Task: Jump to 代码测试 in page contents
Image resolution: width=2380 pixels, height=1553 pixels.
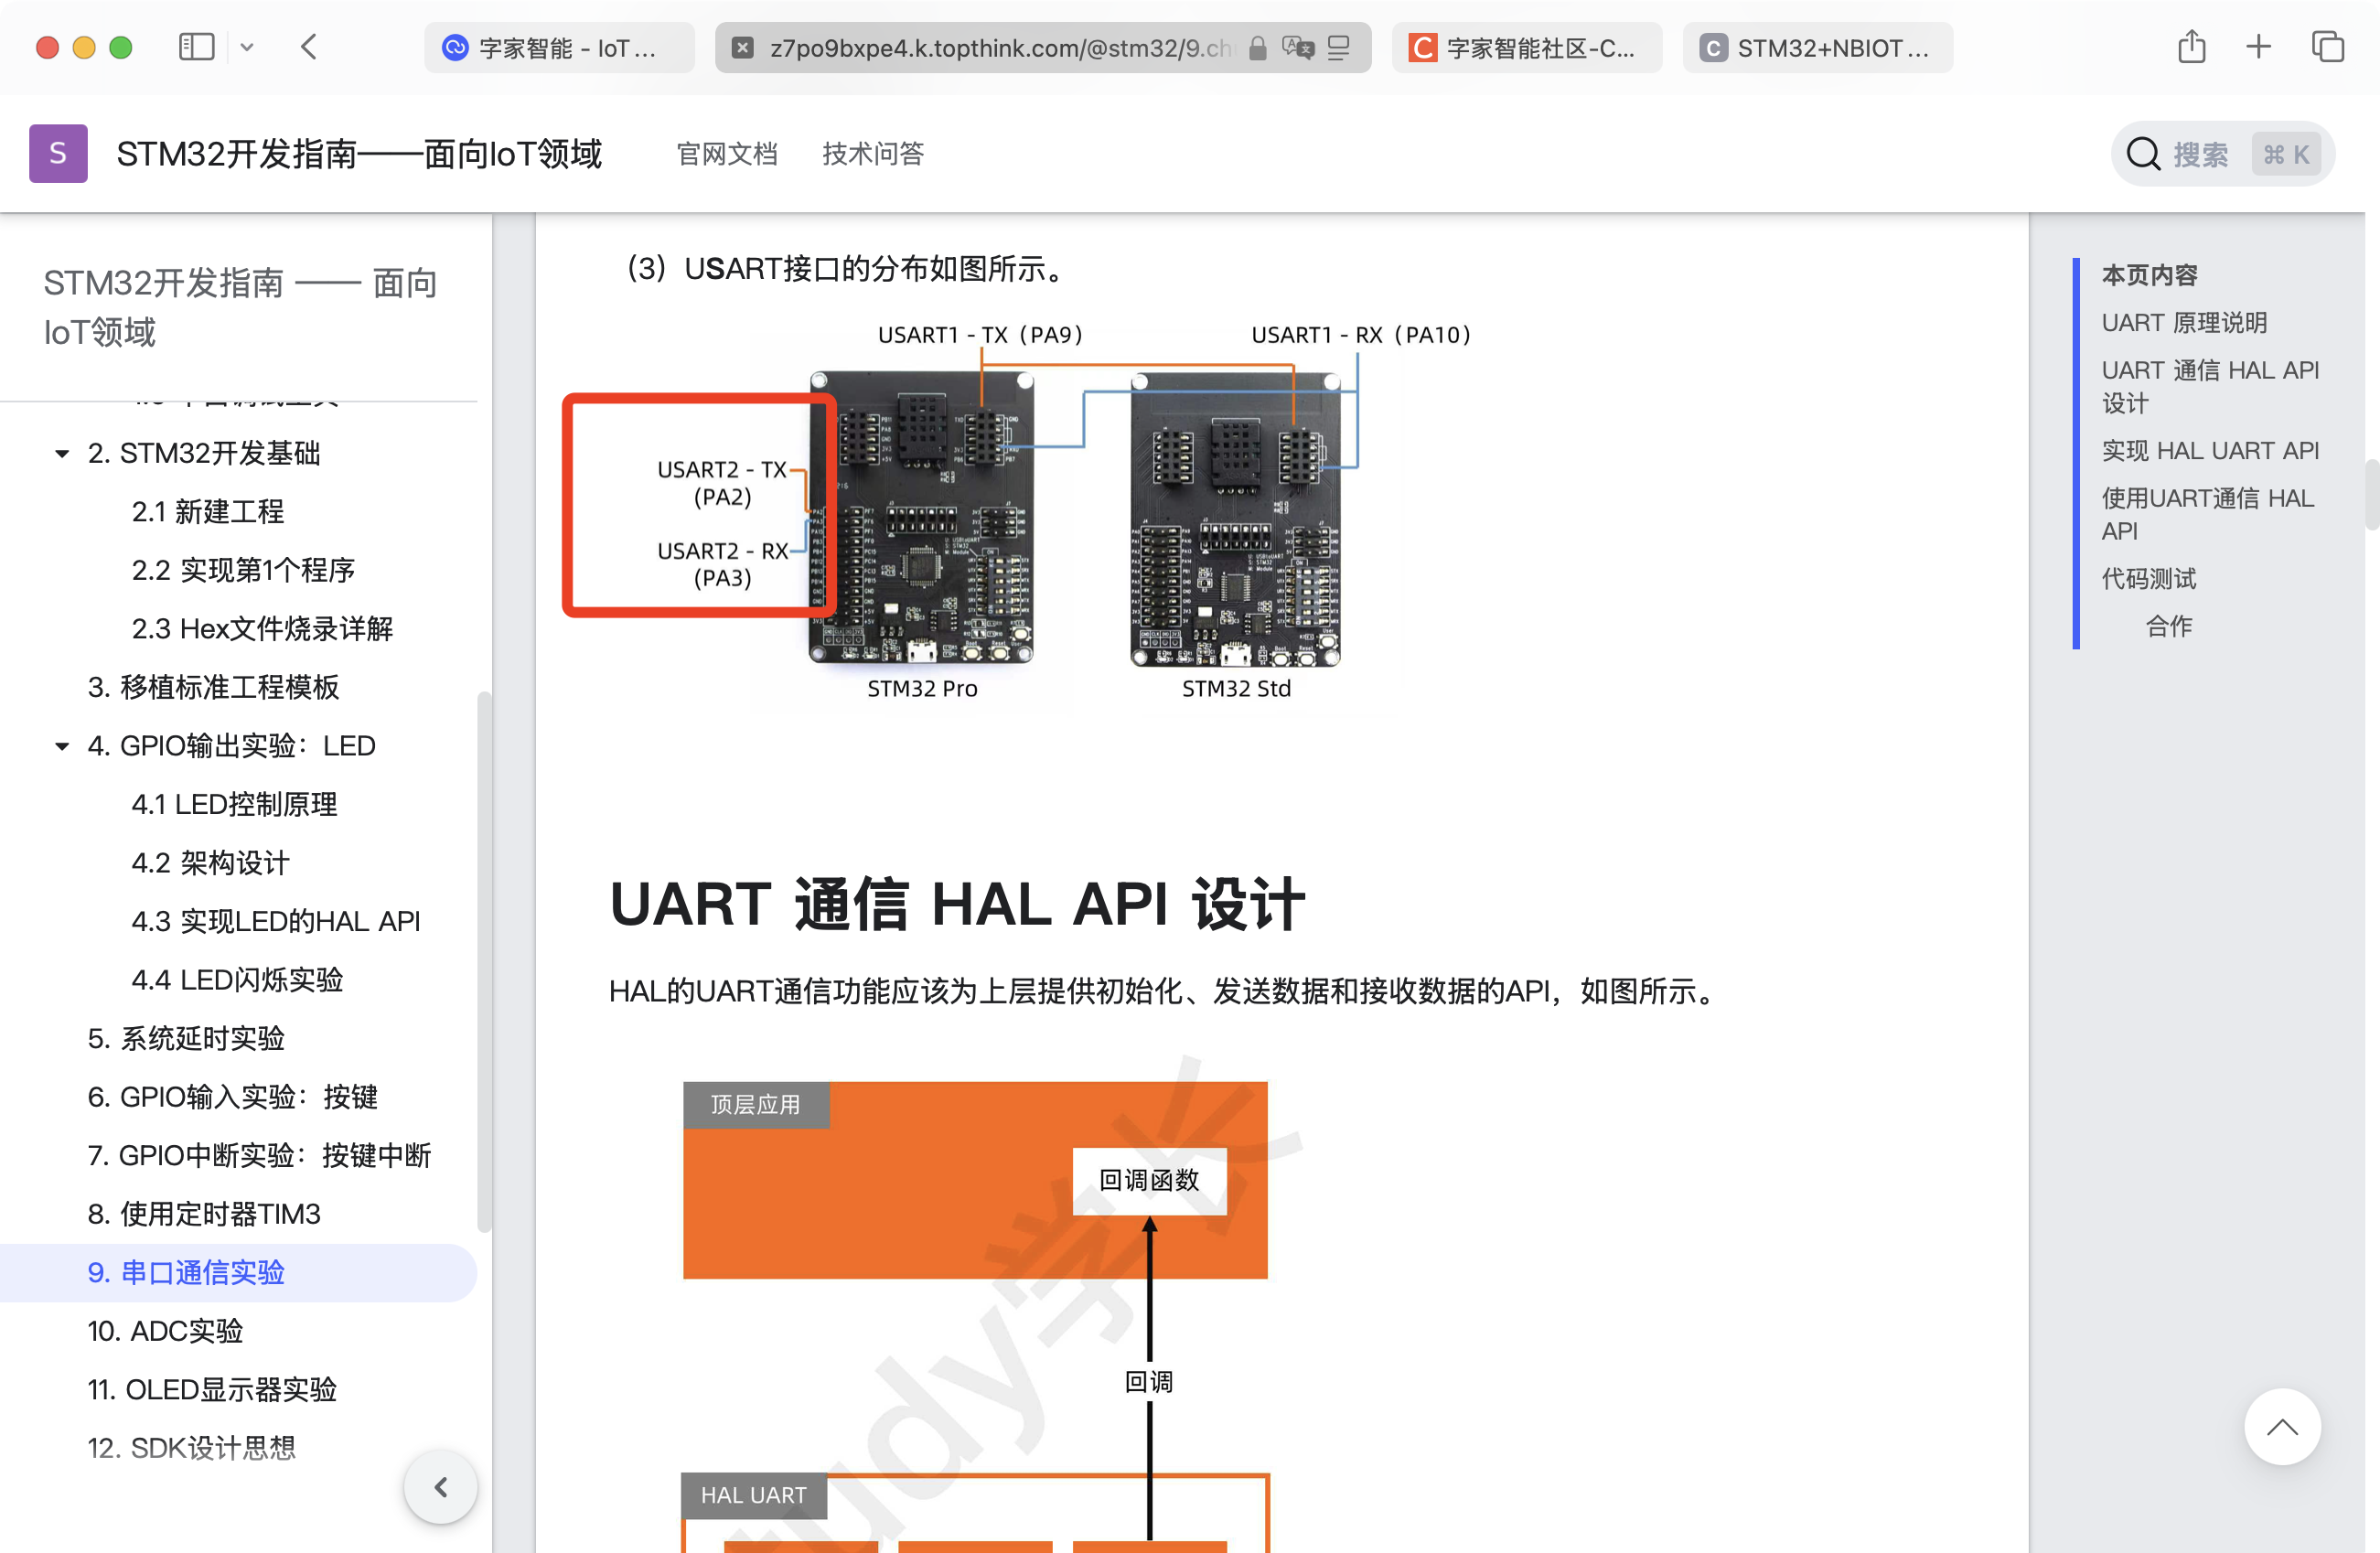Action: 2148,578
